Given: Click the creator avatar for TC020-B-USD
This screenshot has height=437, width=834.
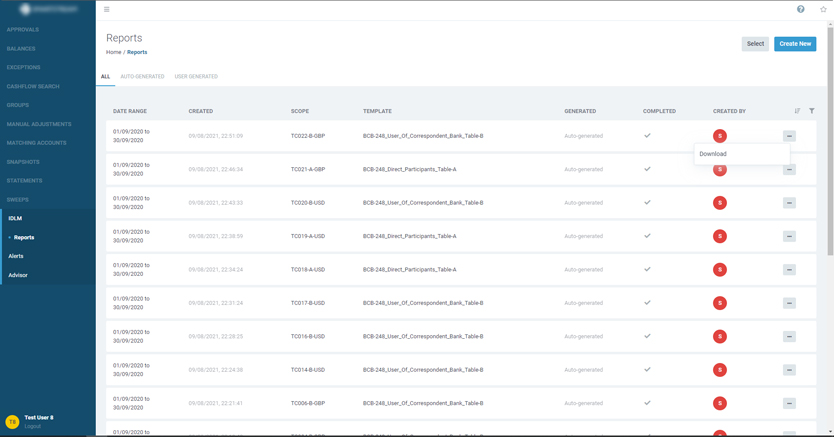Looking at the screenshot, I should (x=719, y=203).
